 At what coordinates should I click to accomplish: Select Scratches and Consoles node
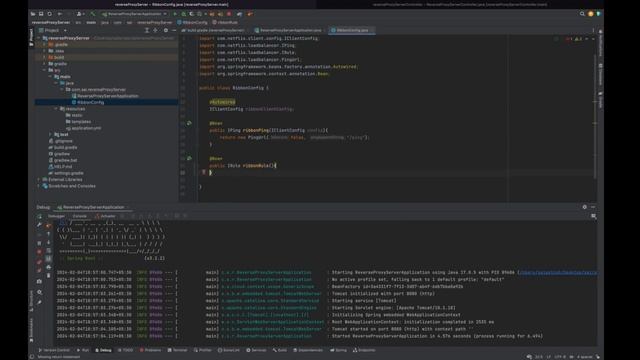(x=69, y=186)
